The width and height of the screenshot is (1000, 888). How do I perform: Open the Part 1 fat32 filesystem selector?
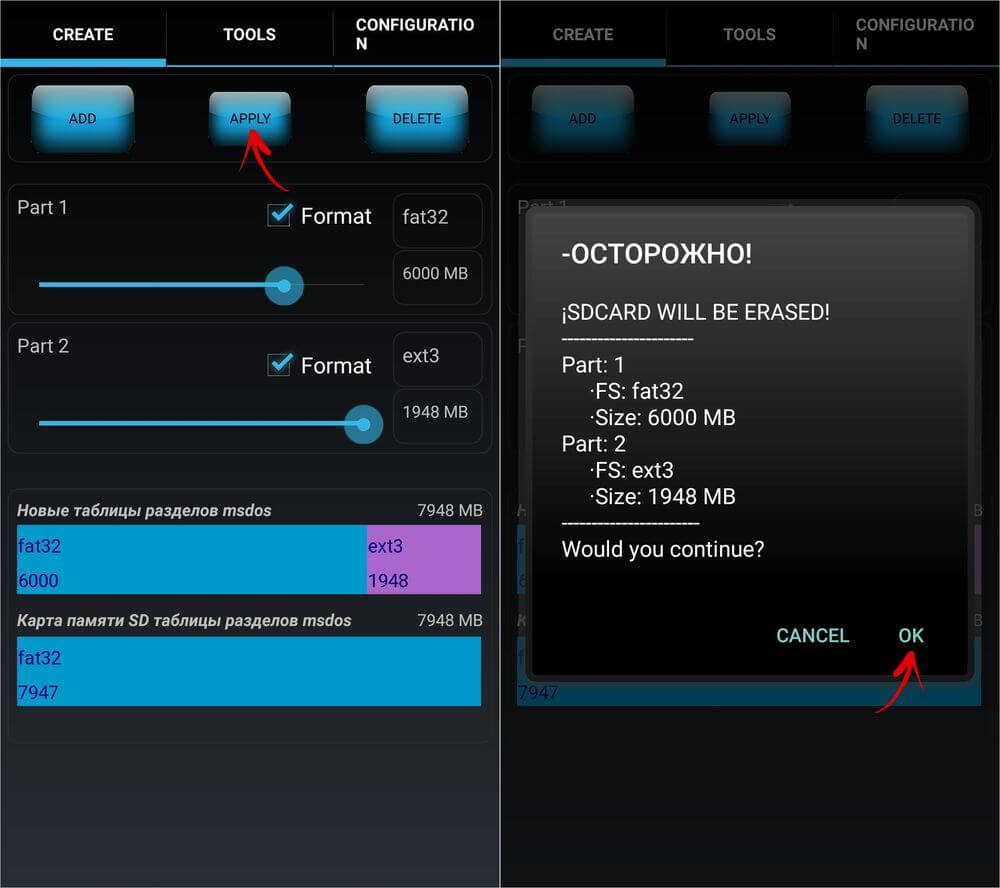click(x=438, y=220)
